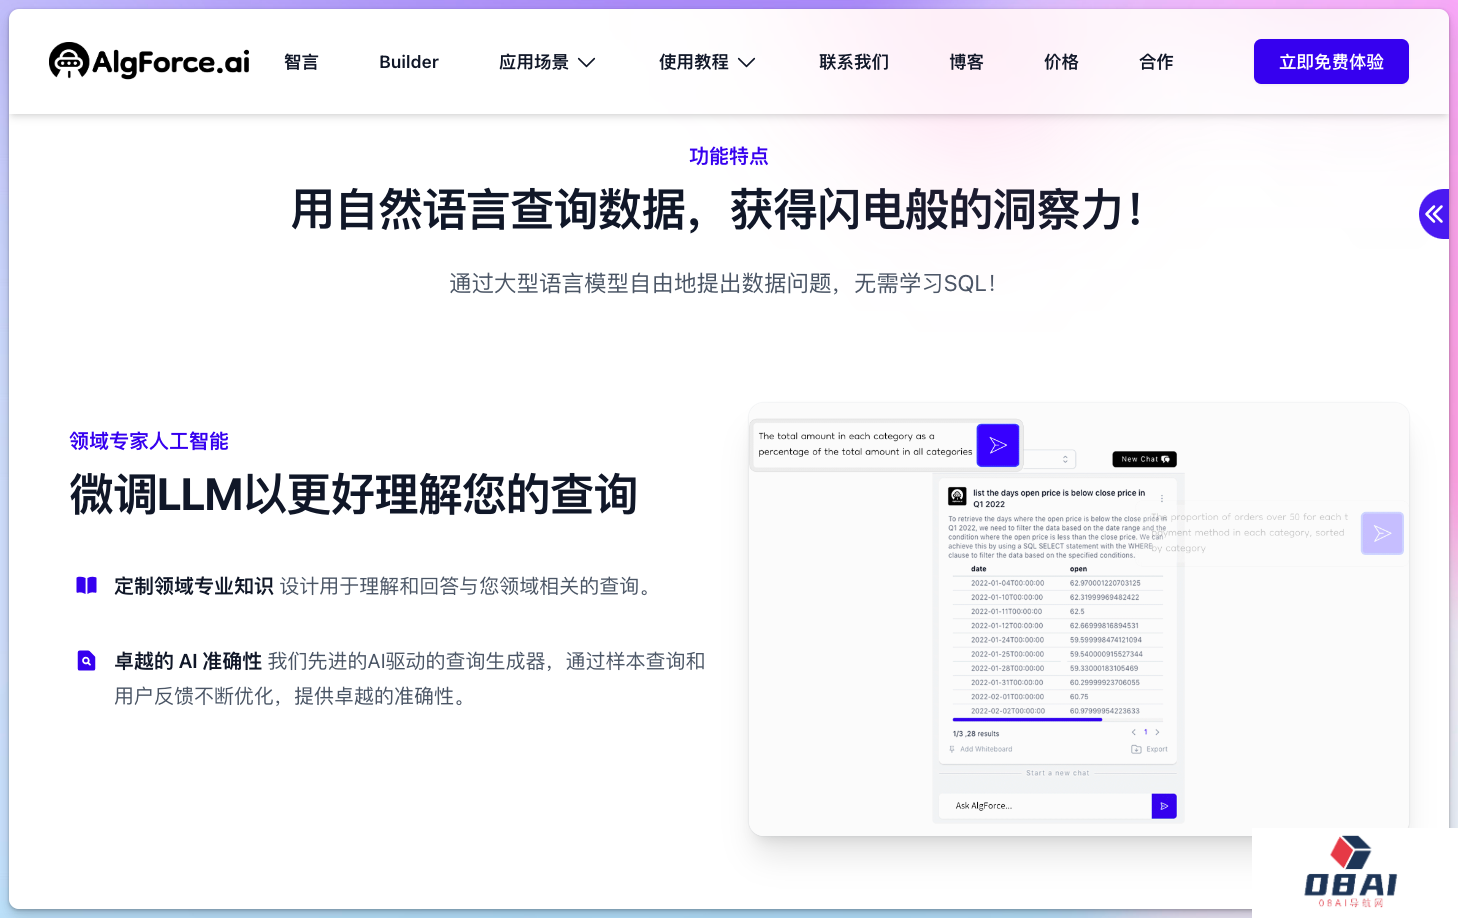Click the blue horizontal table scrollbar
This screenshot has height=918, width=1458.
pos(1027,719)
